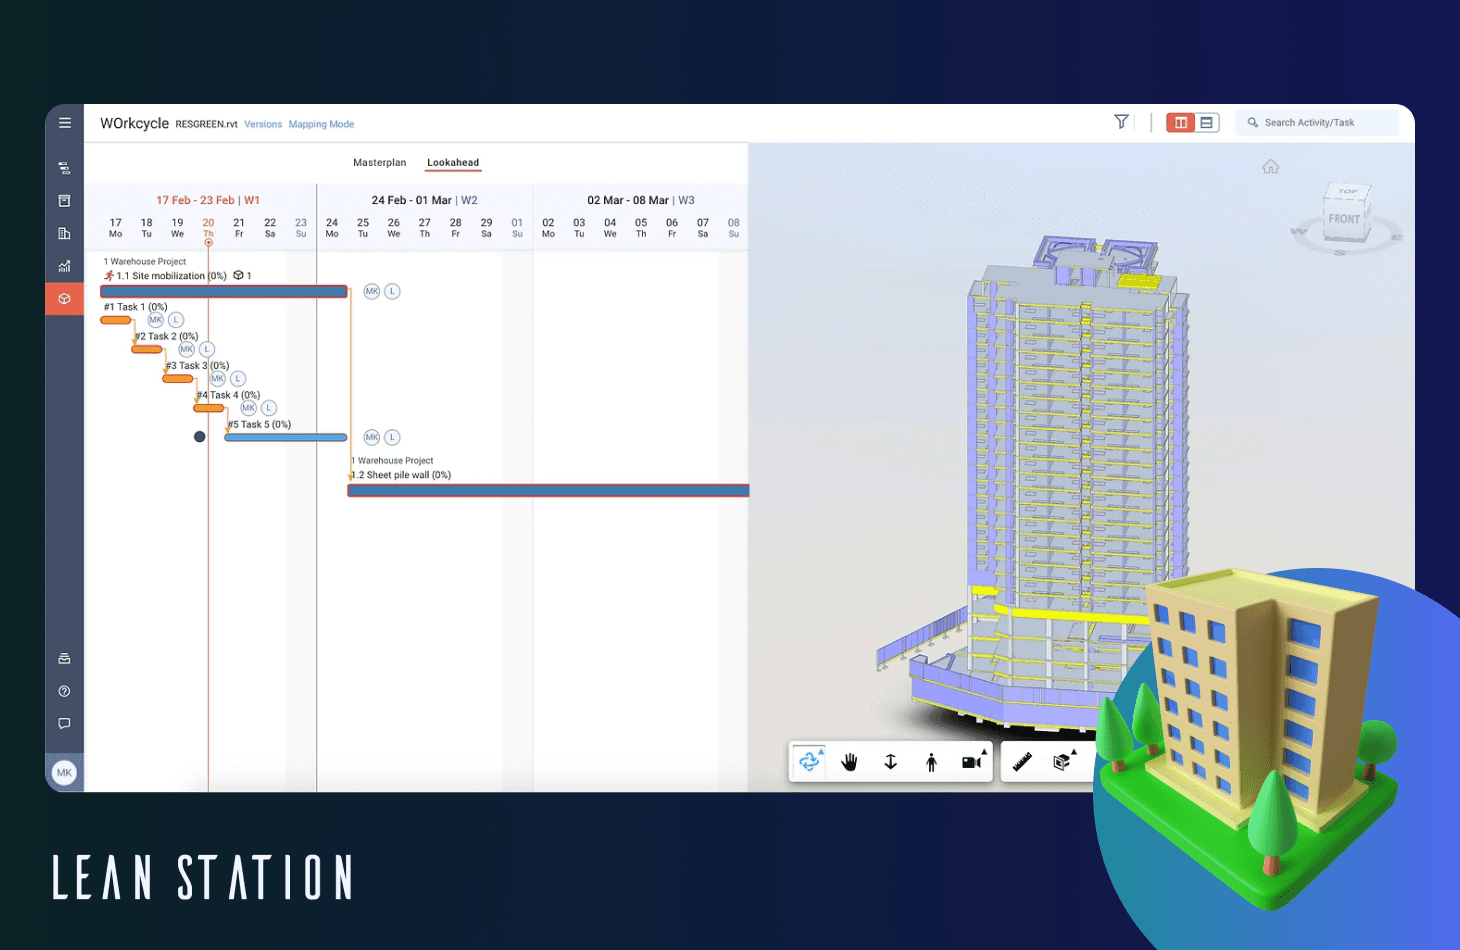
Task: Select the Pan hand tool
Action: click(849, 762)
